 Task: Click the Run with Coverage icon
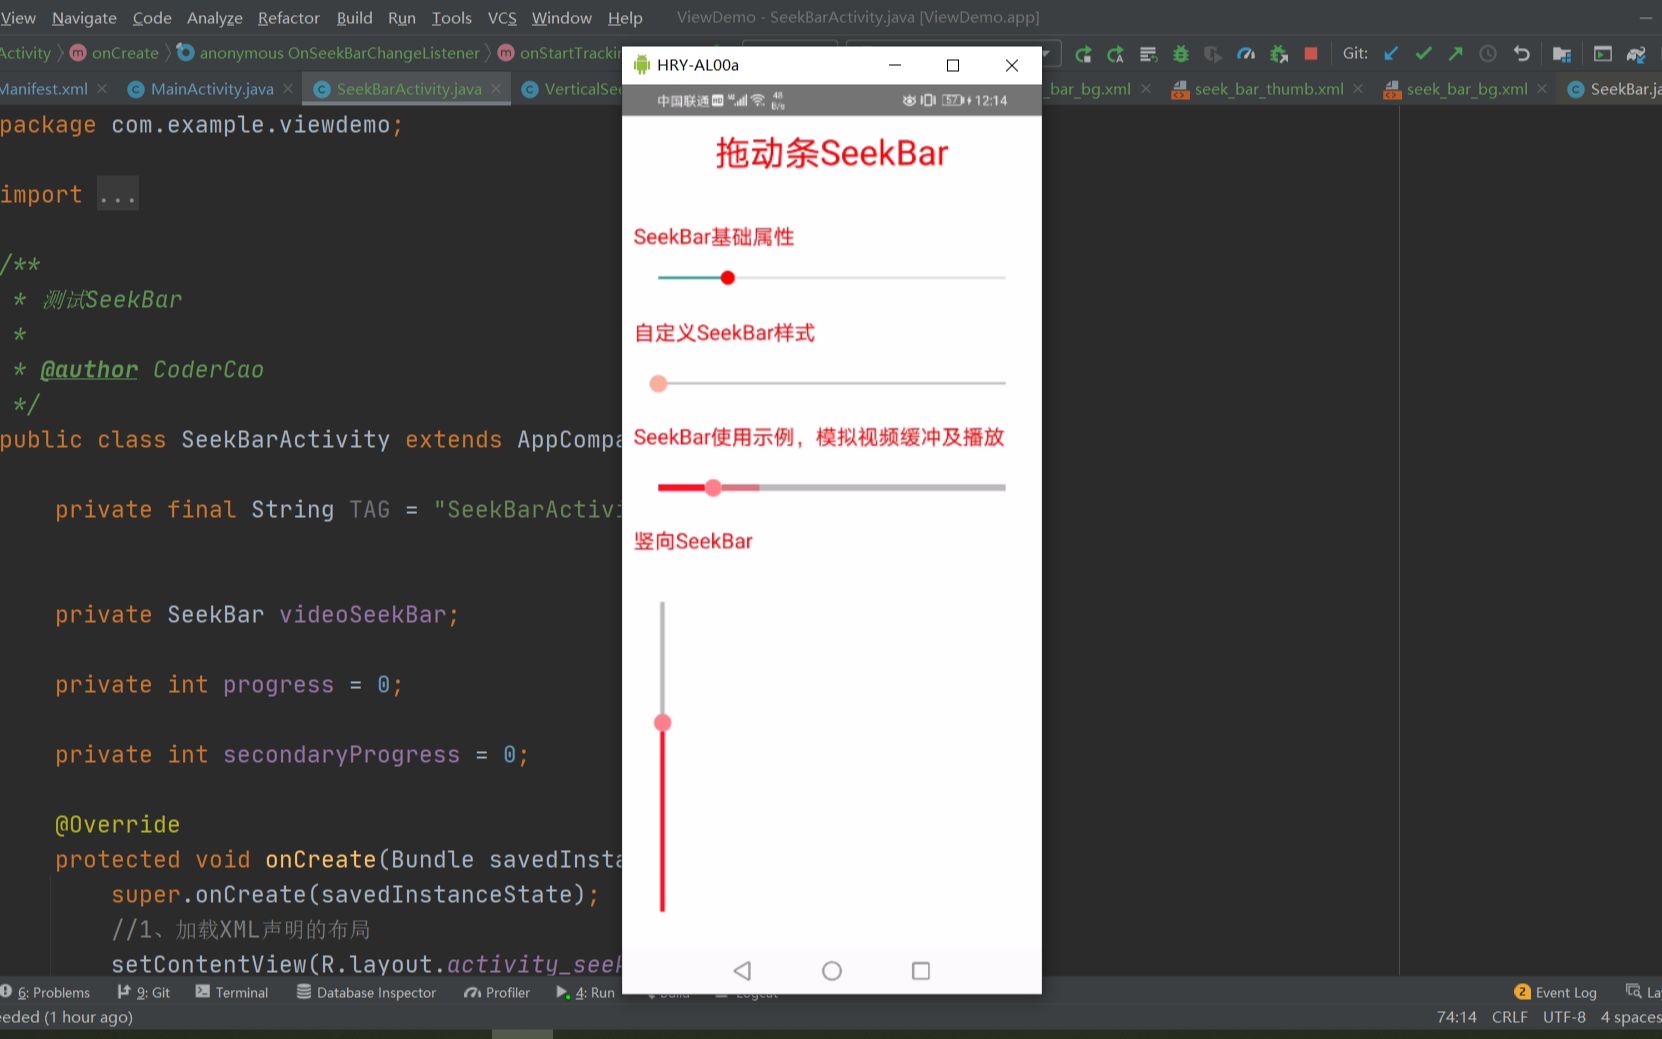click(1213, 54)
